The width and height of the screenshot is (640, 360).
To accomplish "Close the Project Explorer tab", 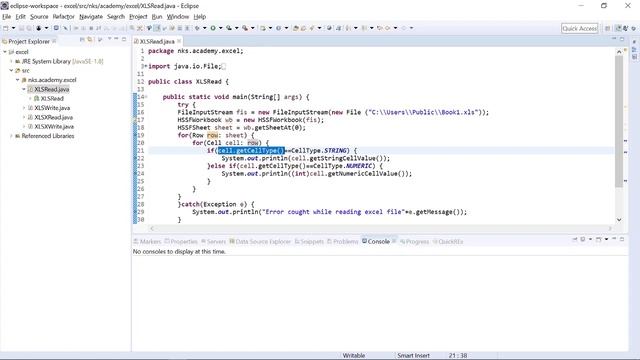I will (x=54, y=41).
